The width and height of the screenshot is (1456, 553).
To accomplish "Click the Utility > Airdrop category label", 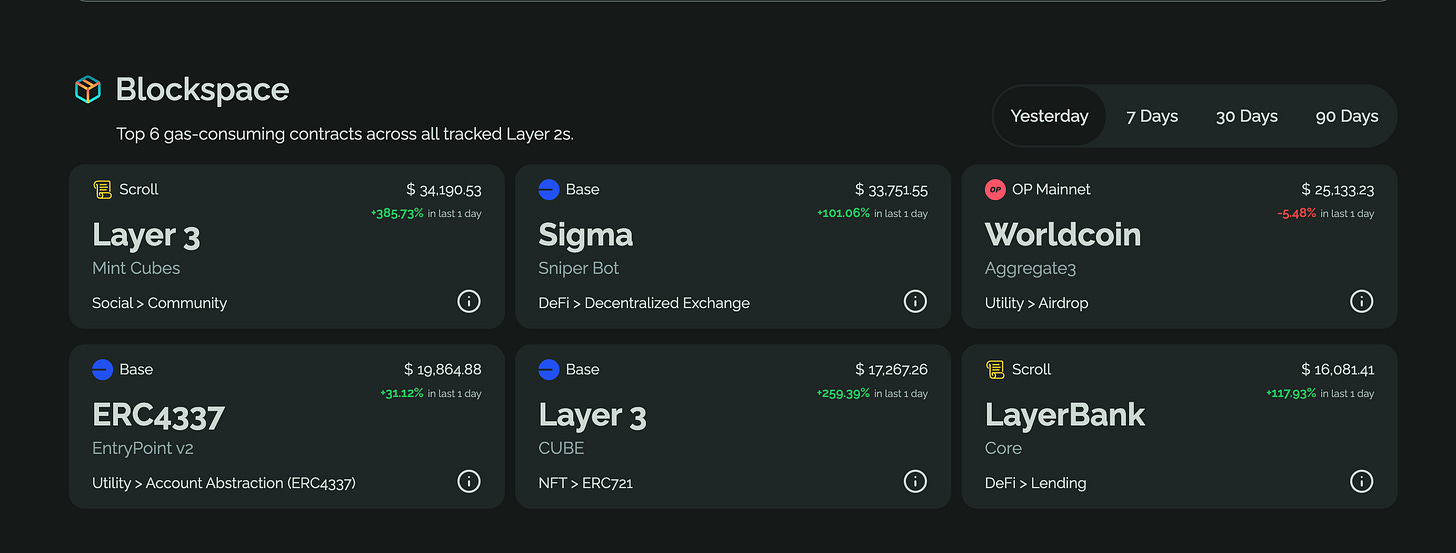I will coord(1036,303).
